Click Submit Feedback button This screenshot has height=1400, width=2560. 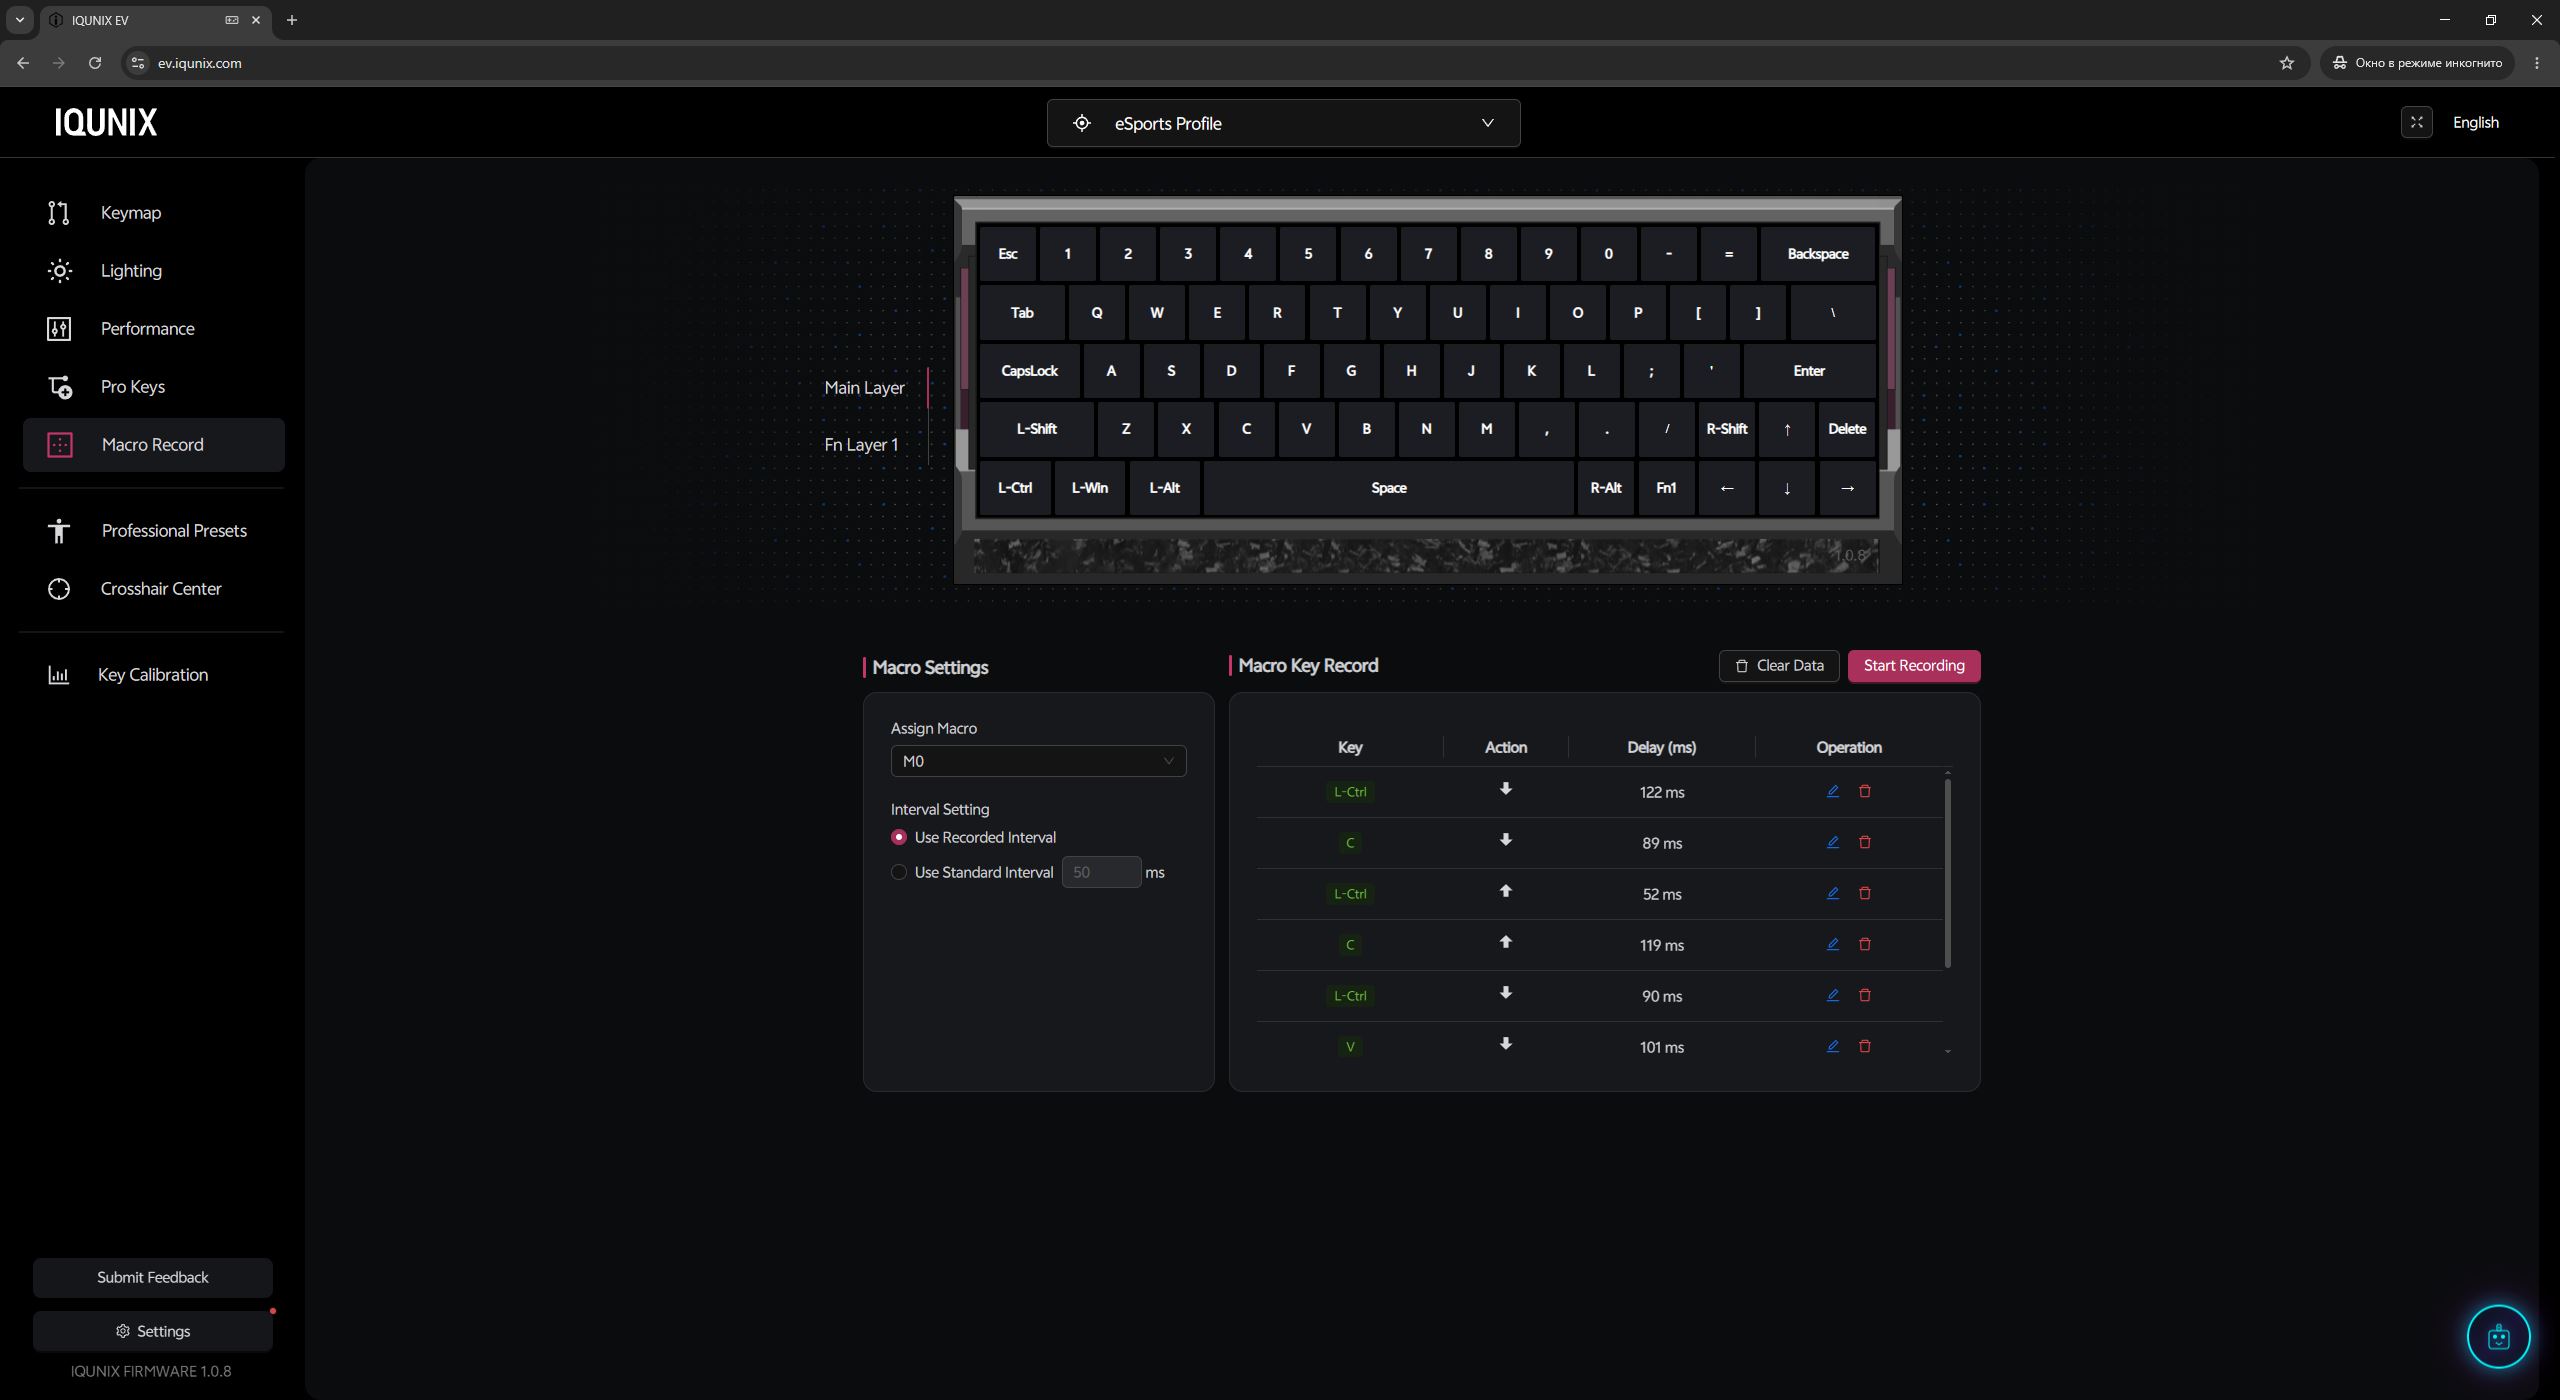coord(153,1277)
